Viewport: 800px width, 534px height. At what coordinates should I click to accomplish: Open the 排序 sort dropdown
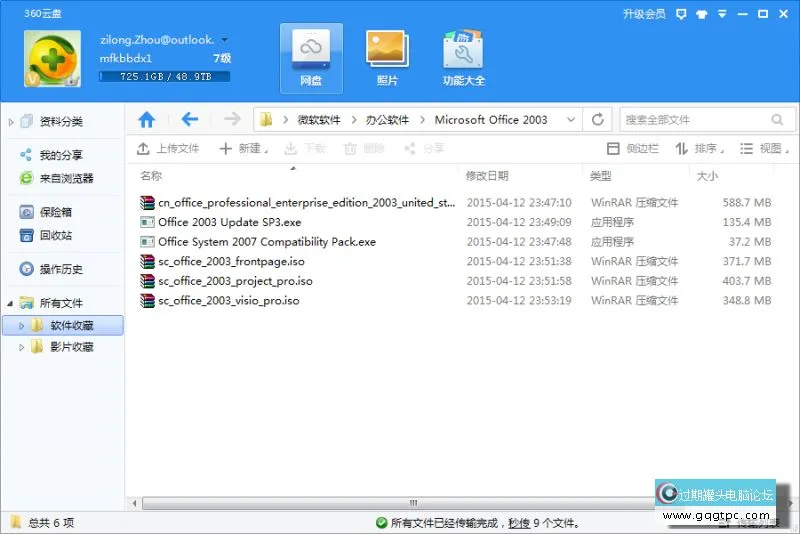pyautogui.click(x=699, y=148)
